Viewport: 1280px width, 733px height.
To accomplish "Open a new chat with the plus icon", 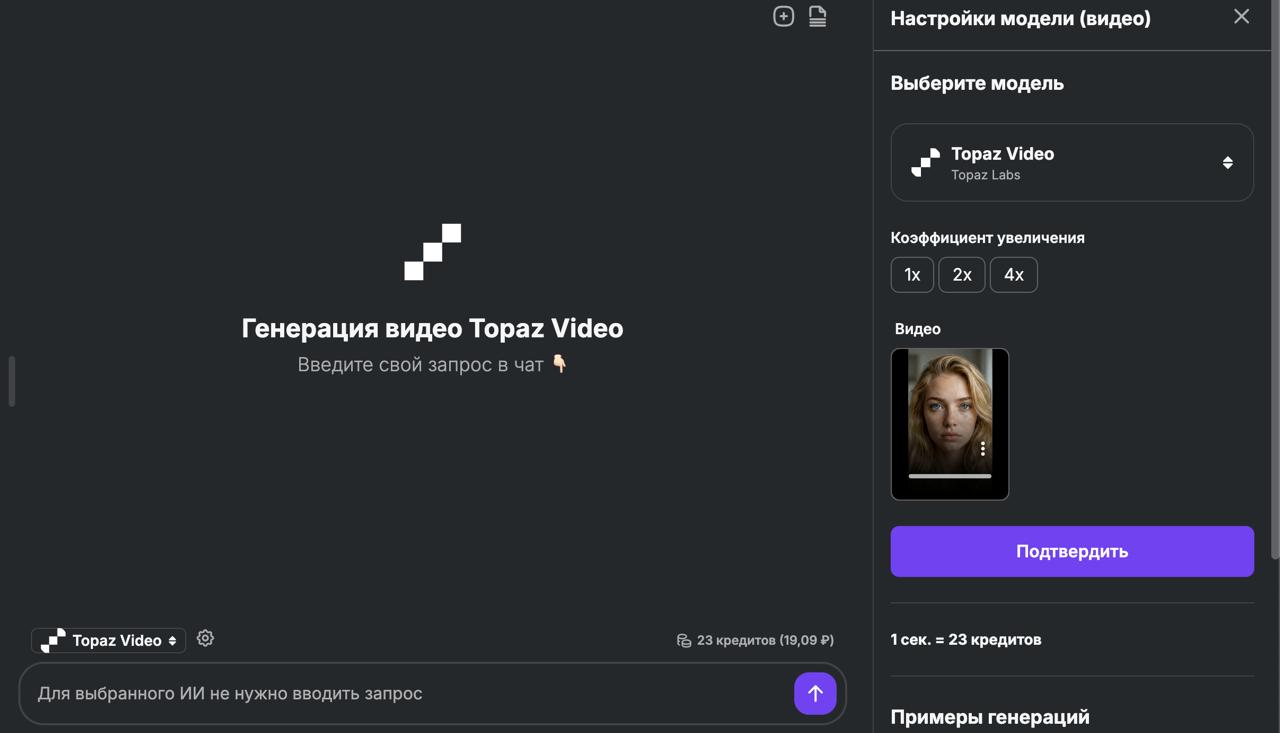I will coord(783,15).
